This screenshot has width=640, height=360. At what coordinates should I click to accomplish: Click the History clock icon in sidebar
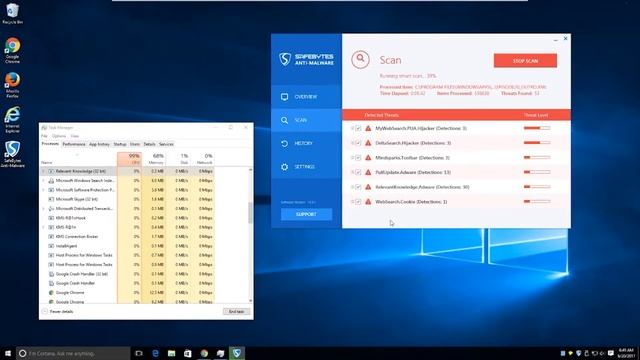[x=284, y=143]
